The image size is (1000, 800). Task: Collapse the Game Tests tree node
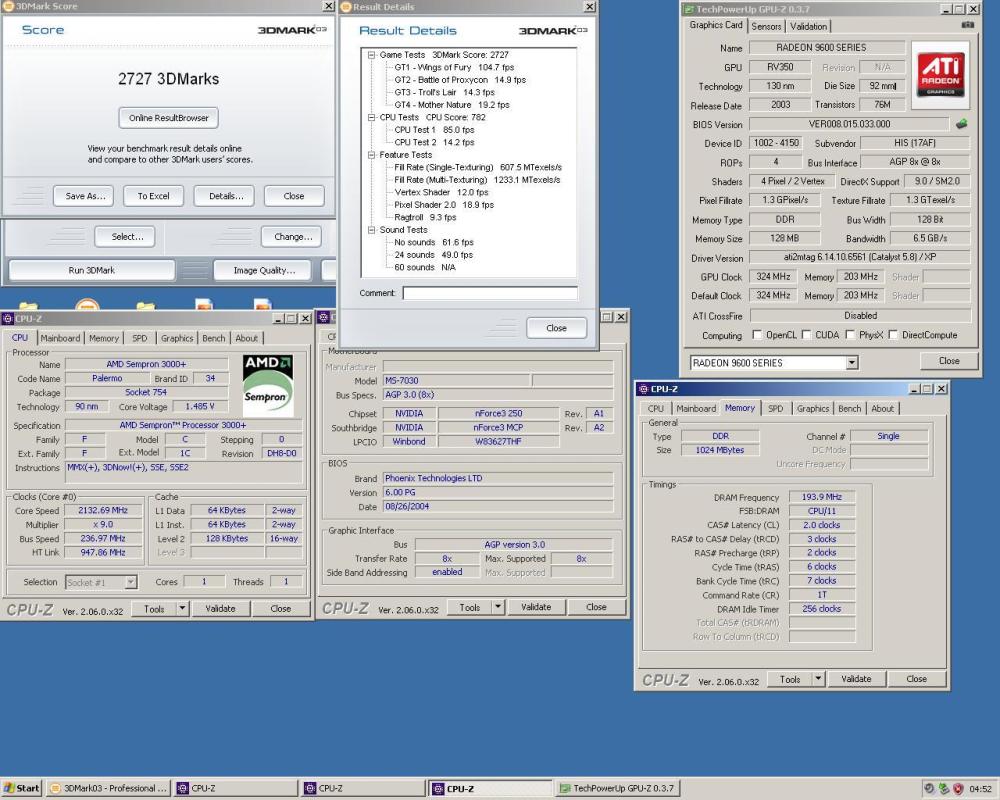coord(372,55)
